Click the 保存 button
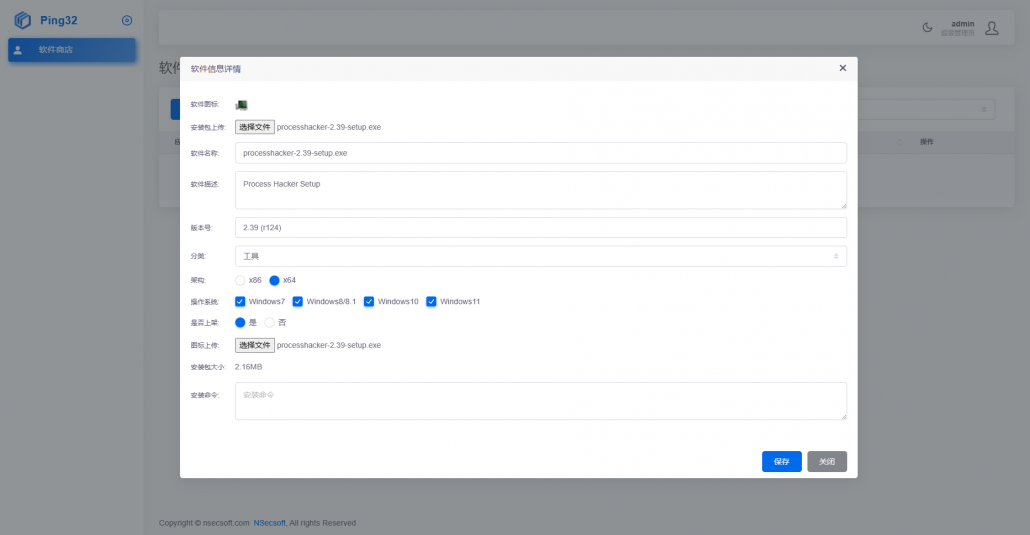 (782, 461)
